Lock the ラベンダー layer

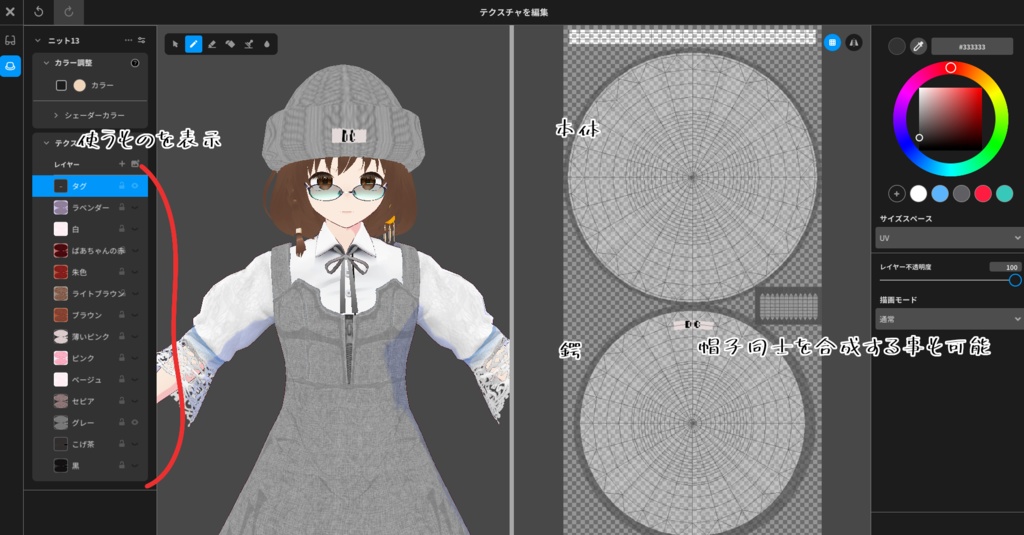pyautogui.click(x=121, y=208)
